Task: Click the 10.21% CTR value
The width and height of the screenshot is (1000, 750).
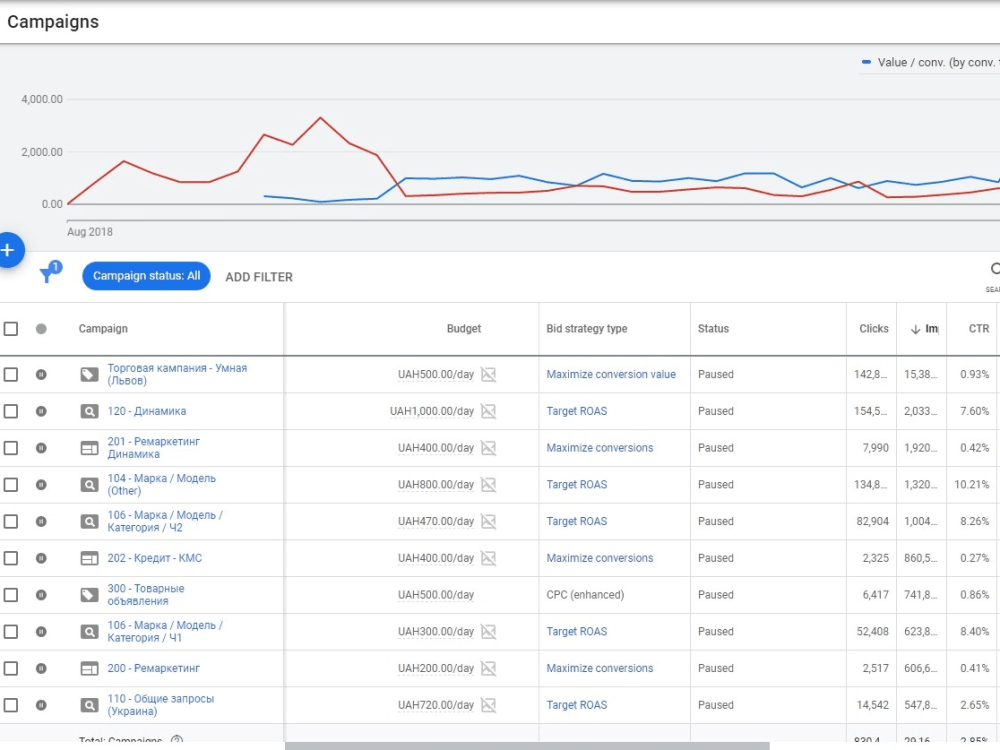Action: pos(971,485)
